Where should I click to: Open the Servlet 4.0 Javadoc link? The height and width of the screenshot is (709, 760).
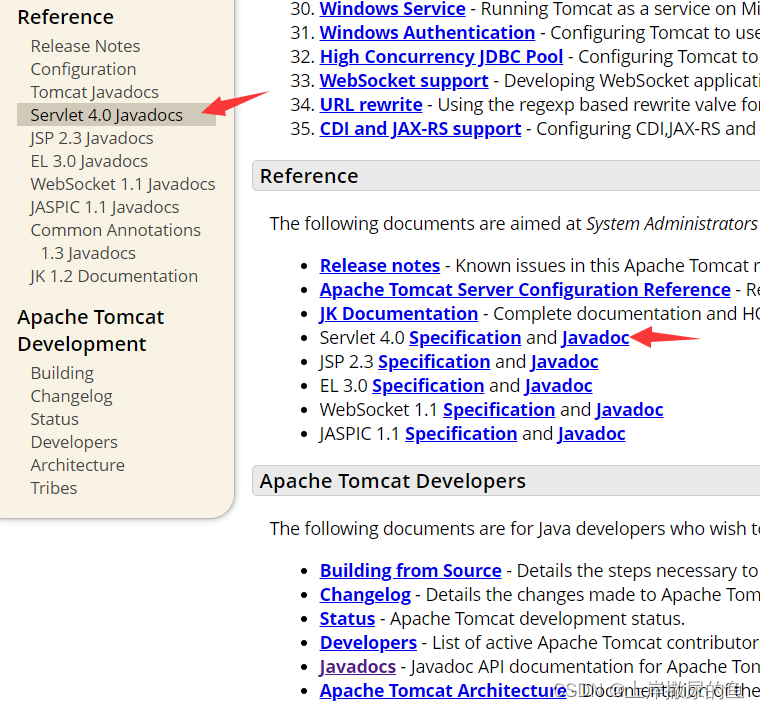(x=595, y=338)
